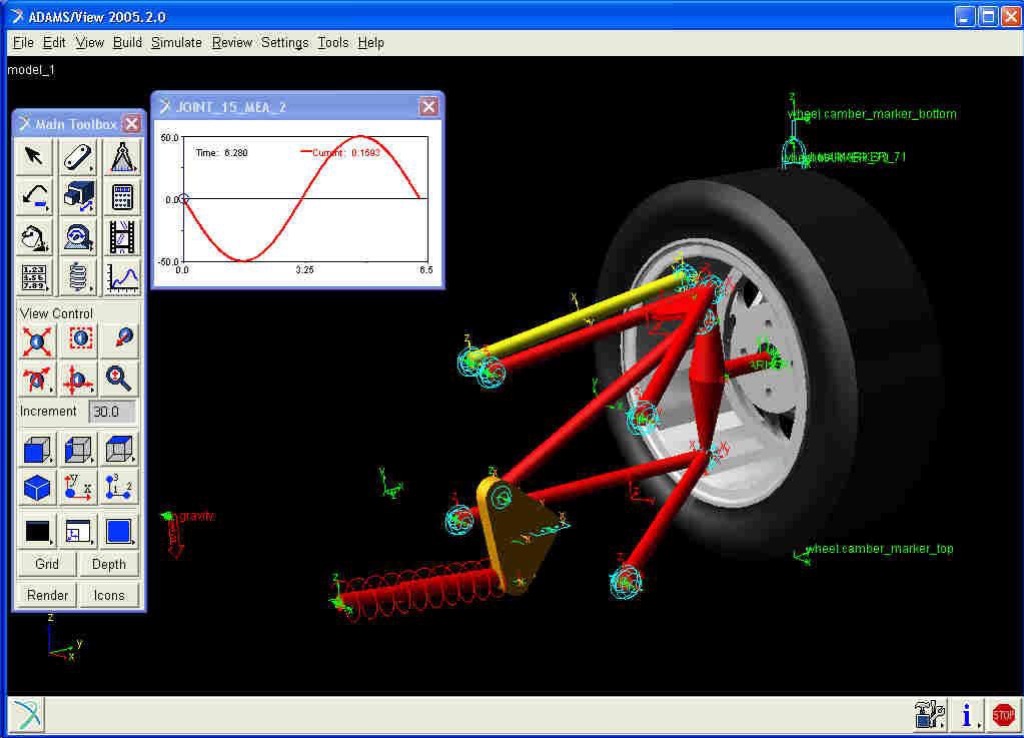Open the interactive Simulation calculator tool
The height and width of the screenshot is (738, 1024).
click(121, 196)
